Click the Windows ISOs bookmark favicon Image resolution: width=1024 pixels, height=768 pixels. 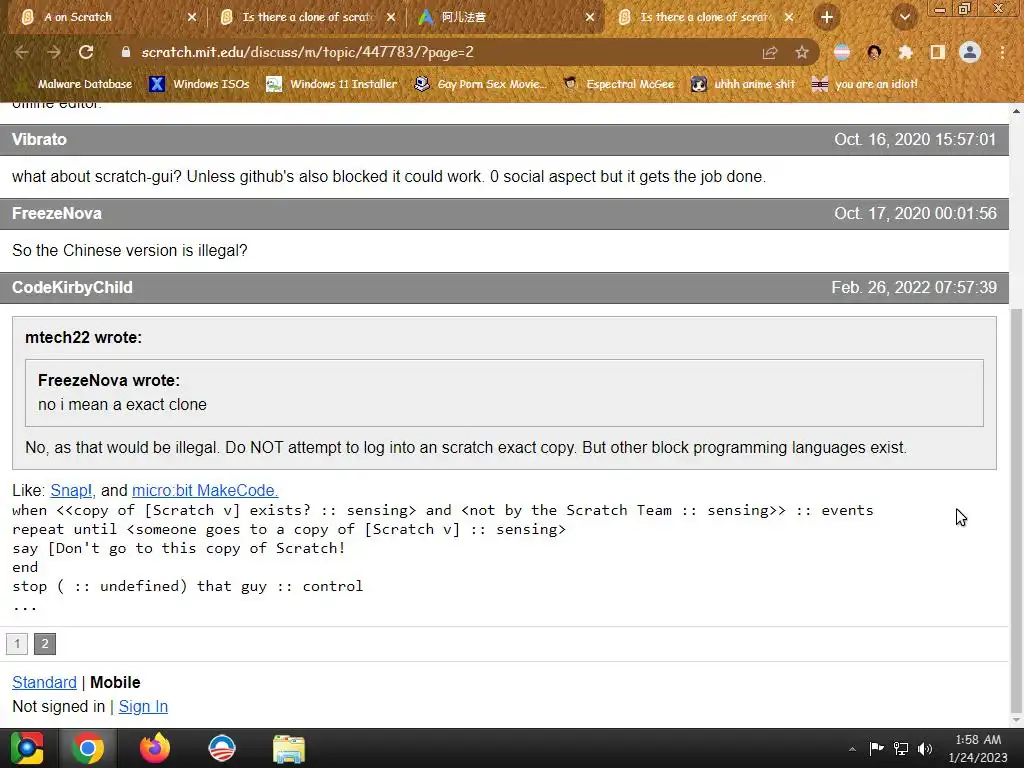[x=157, y=84]
